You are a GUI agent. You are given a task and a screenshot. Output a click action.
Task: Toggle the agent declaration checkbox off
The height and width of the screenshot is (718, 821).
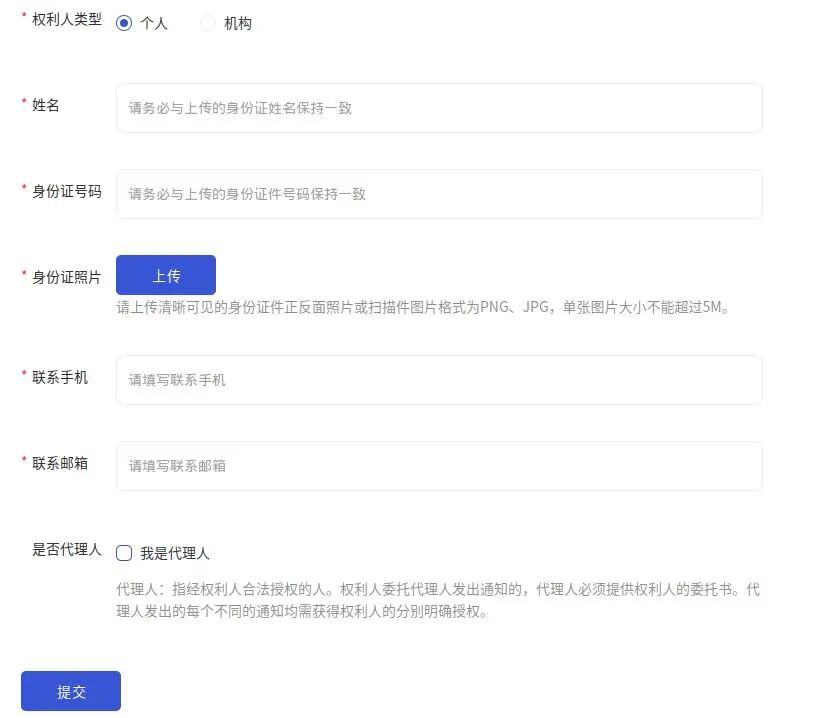[x=122, y=550]
